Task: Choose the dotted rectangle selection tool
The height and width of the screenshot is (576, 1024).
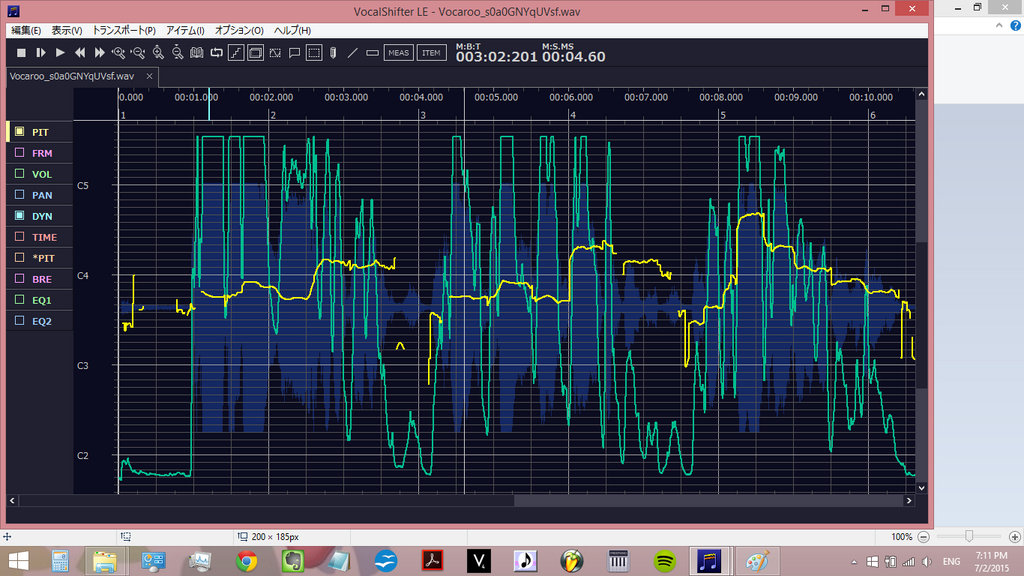Action: (x=313, y=52)
